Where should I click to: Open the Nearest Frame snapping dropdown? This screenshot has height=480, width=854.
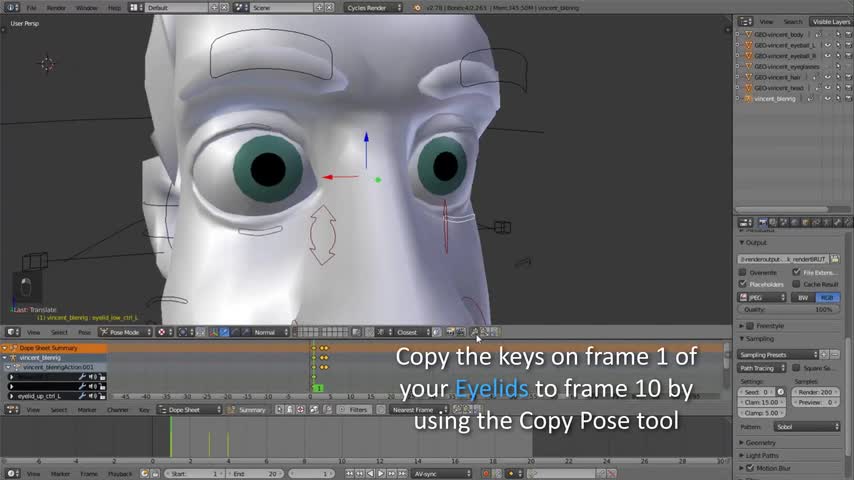418,410
